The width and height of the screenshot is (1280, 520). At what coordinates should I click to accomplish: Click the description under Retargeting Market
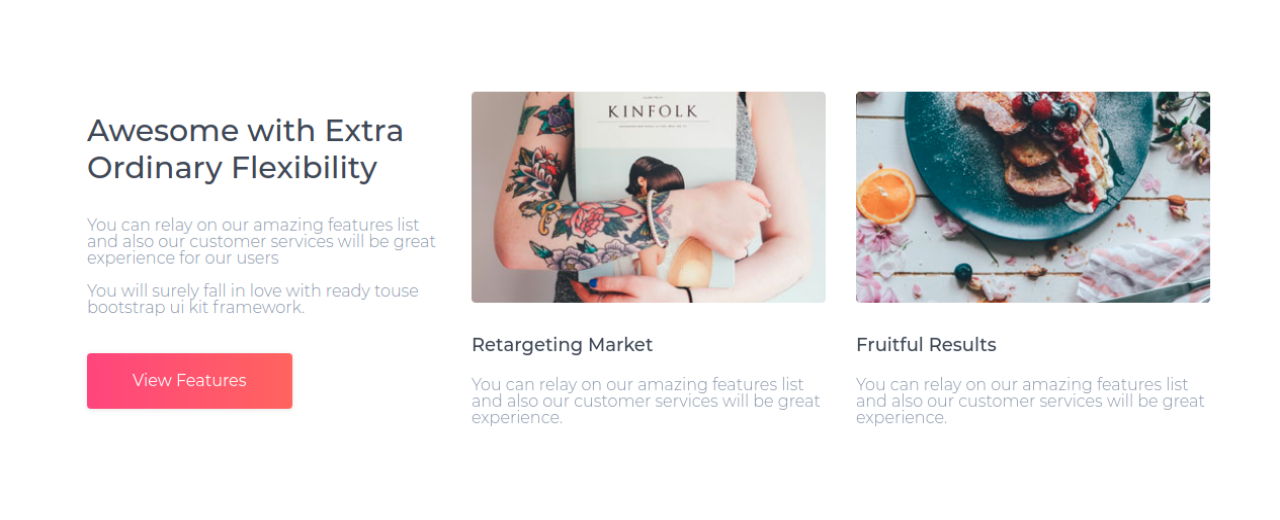(x=645, y=401)
